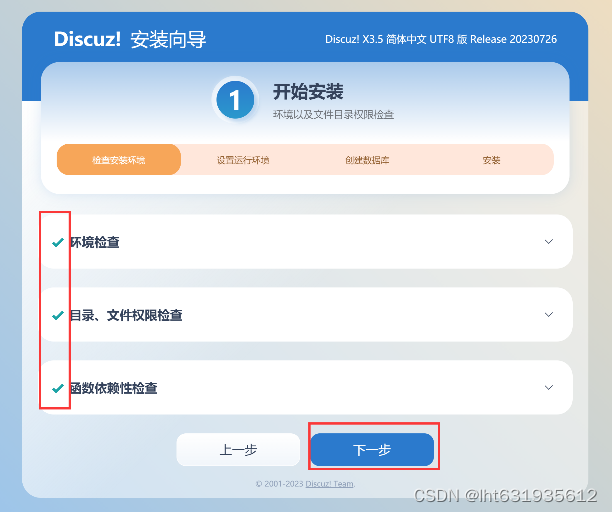Click the Discuz! X3.5 Release 20230726 version text
The width and height of the screenshot is (612, 512).
coord(441,39)
